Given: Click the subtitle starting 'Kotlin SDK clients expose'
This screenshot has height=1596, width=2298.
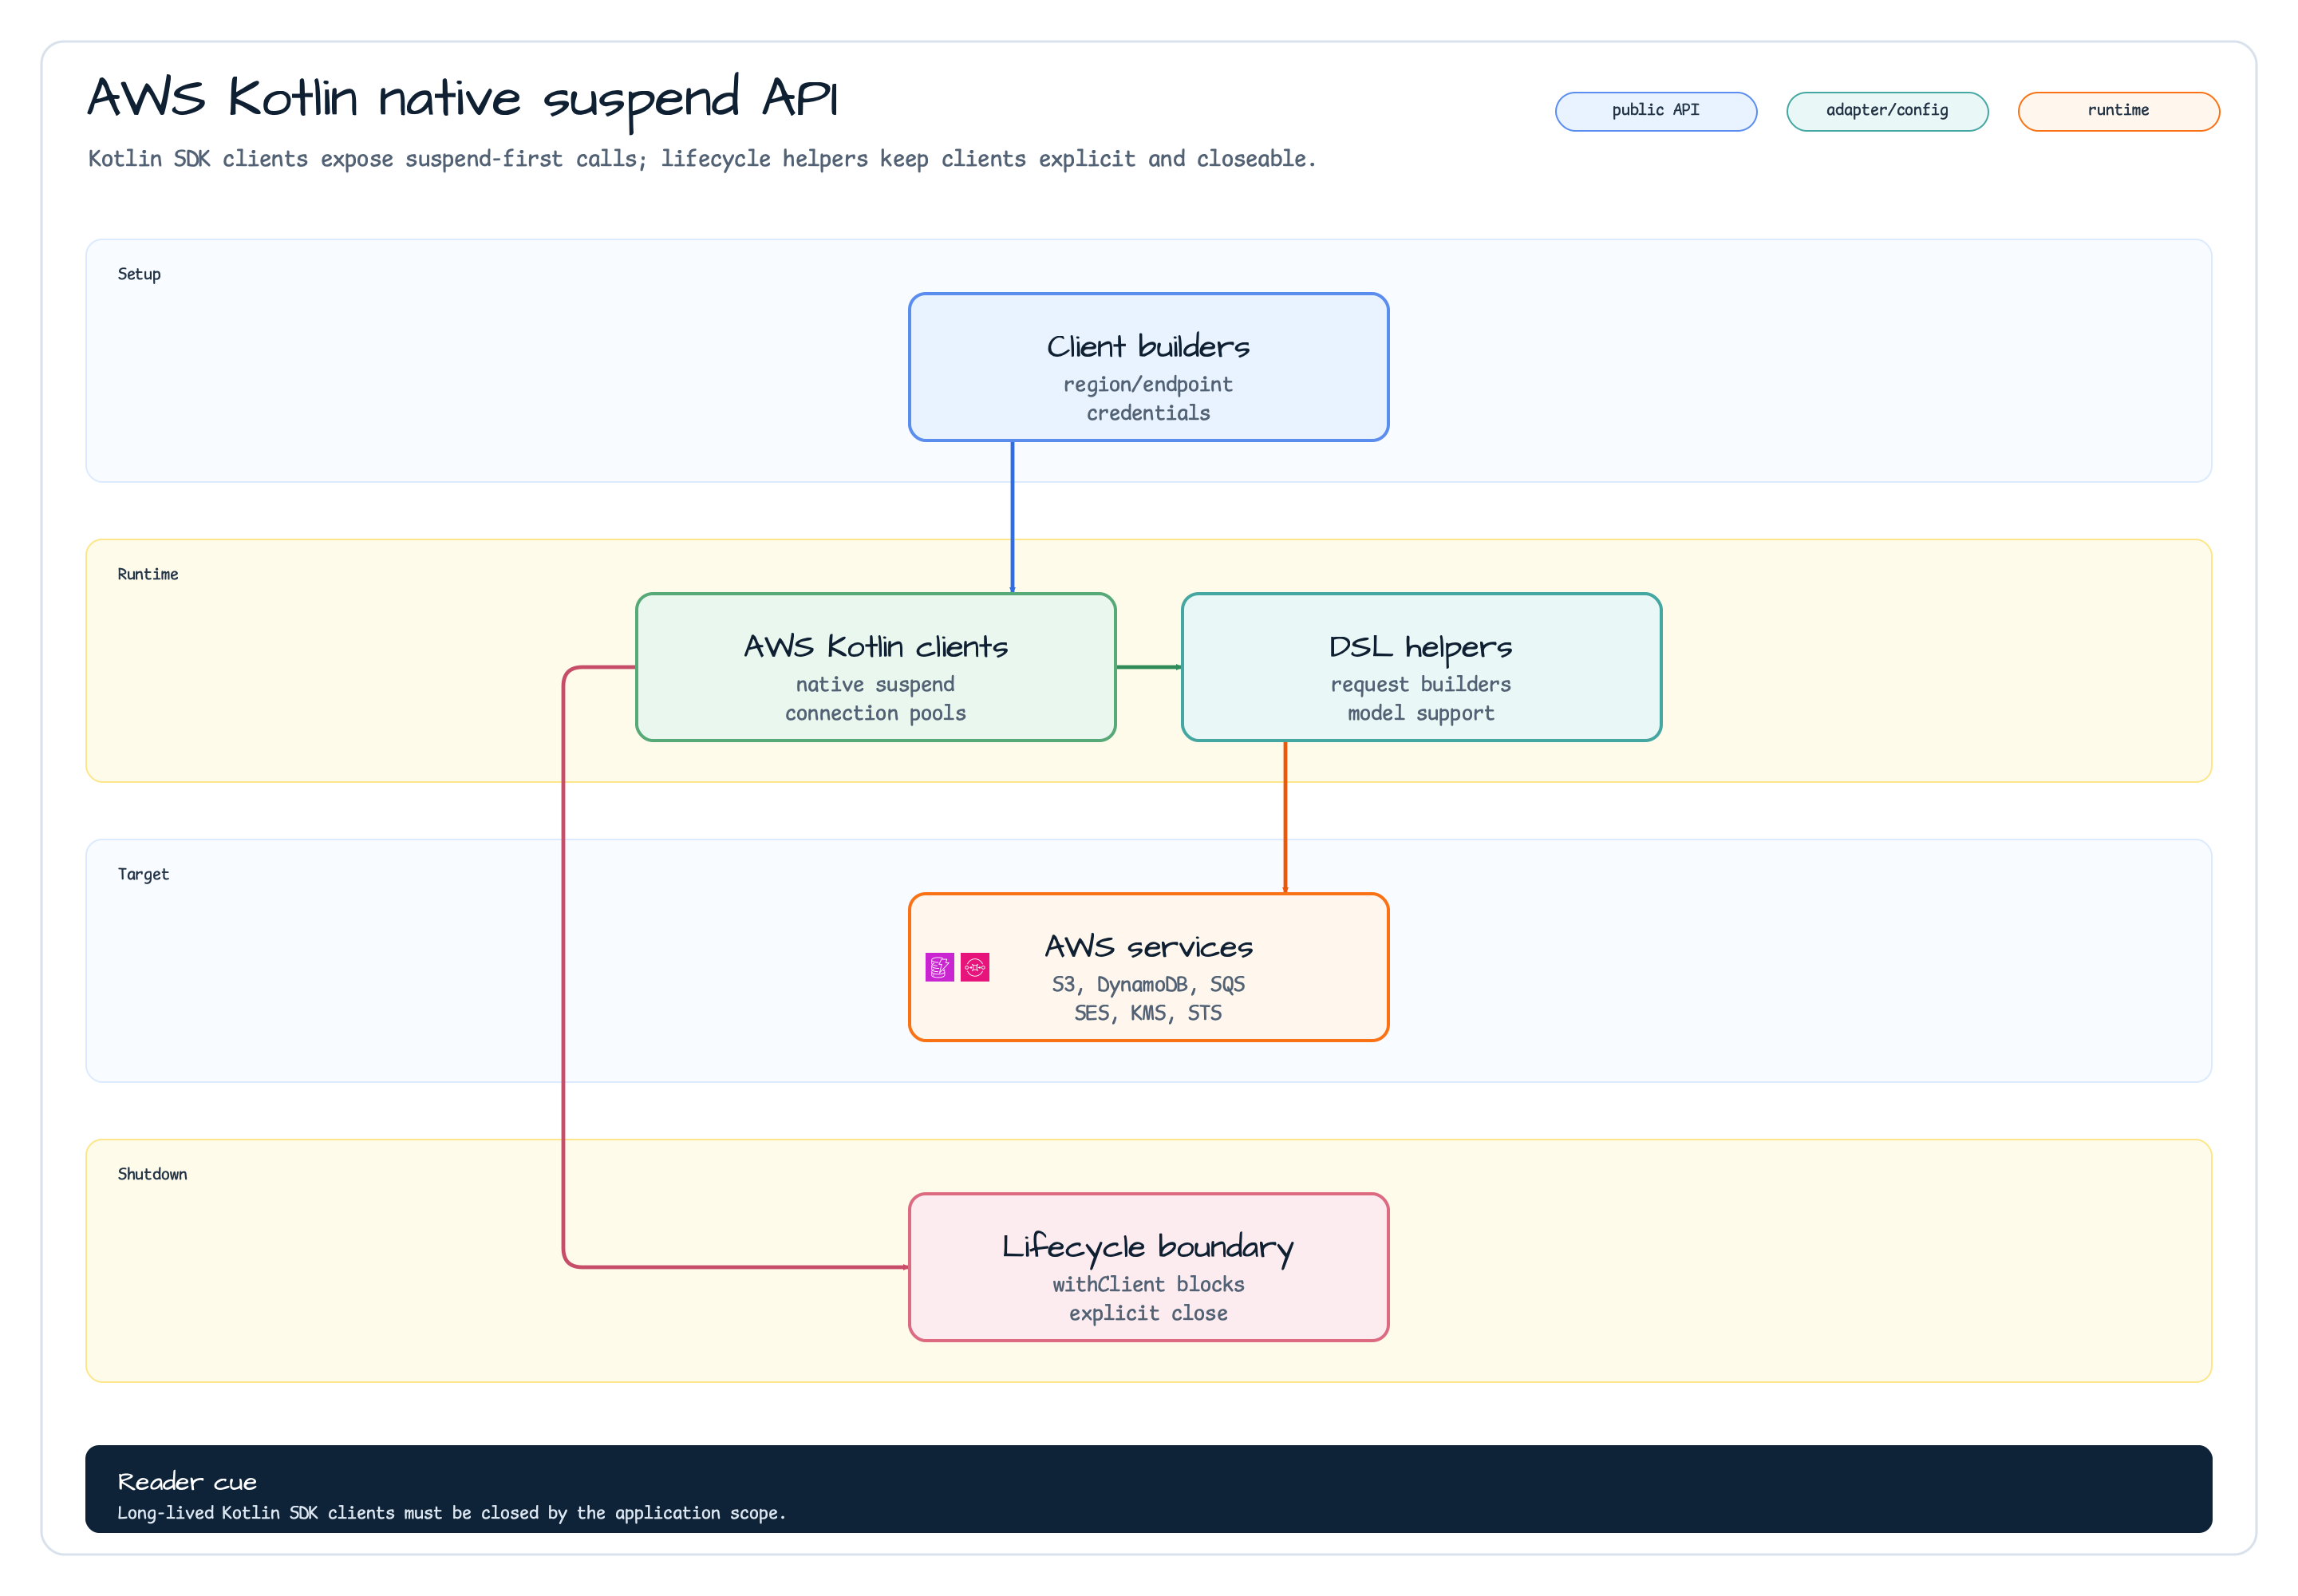Looking at the screenshot, I should pos(702,159).
